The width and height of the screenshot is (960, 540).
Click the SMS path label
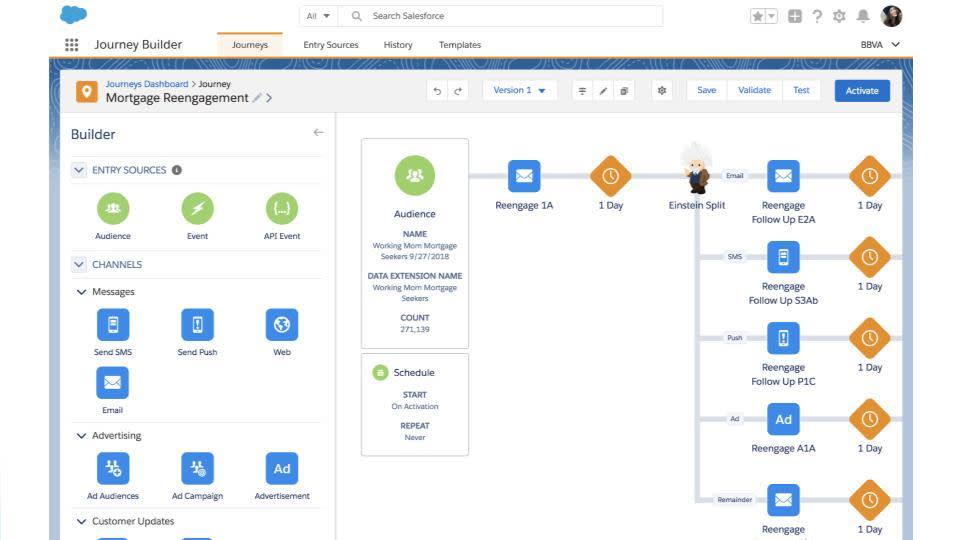coord(734,257)
